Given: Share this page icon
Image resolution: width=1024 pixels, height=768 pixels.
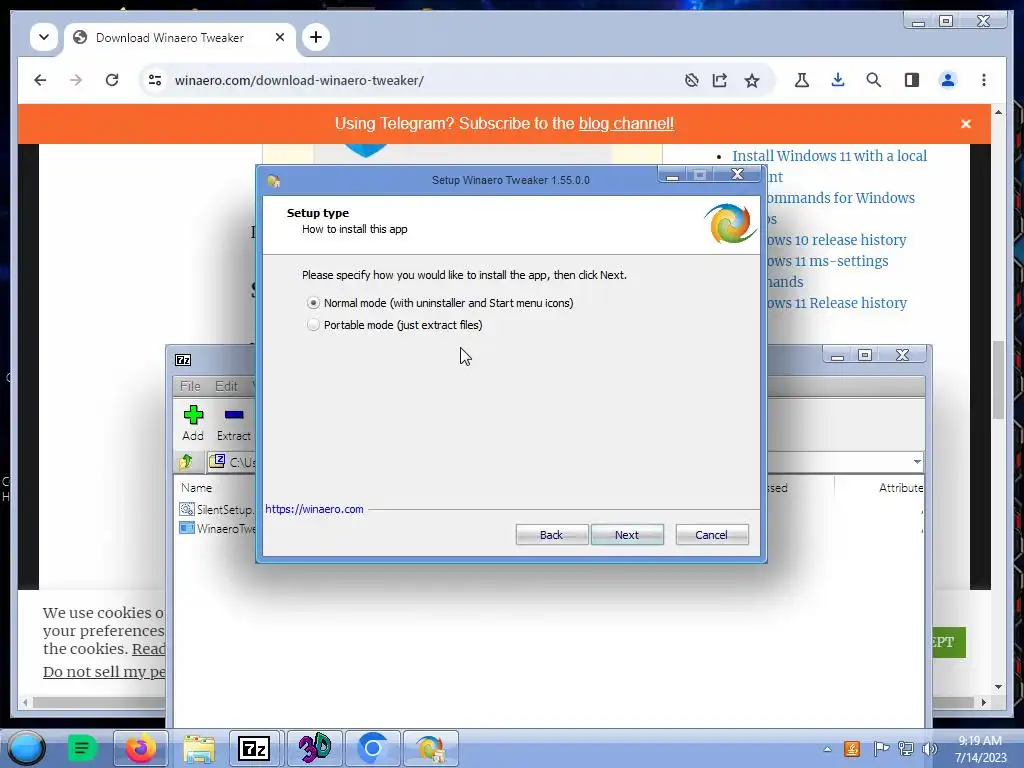Looking at the screenshot, I should (x=720, y=80).
